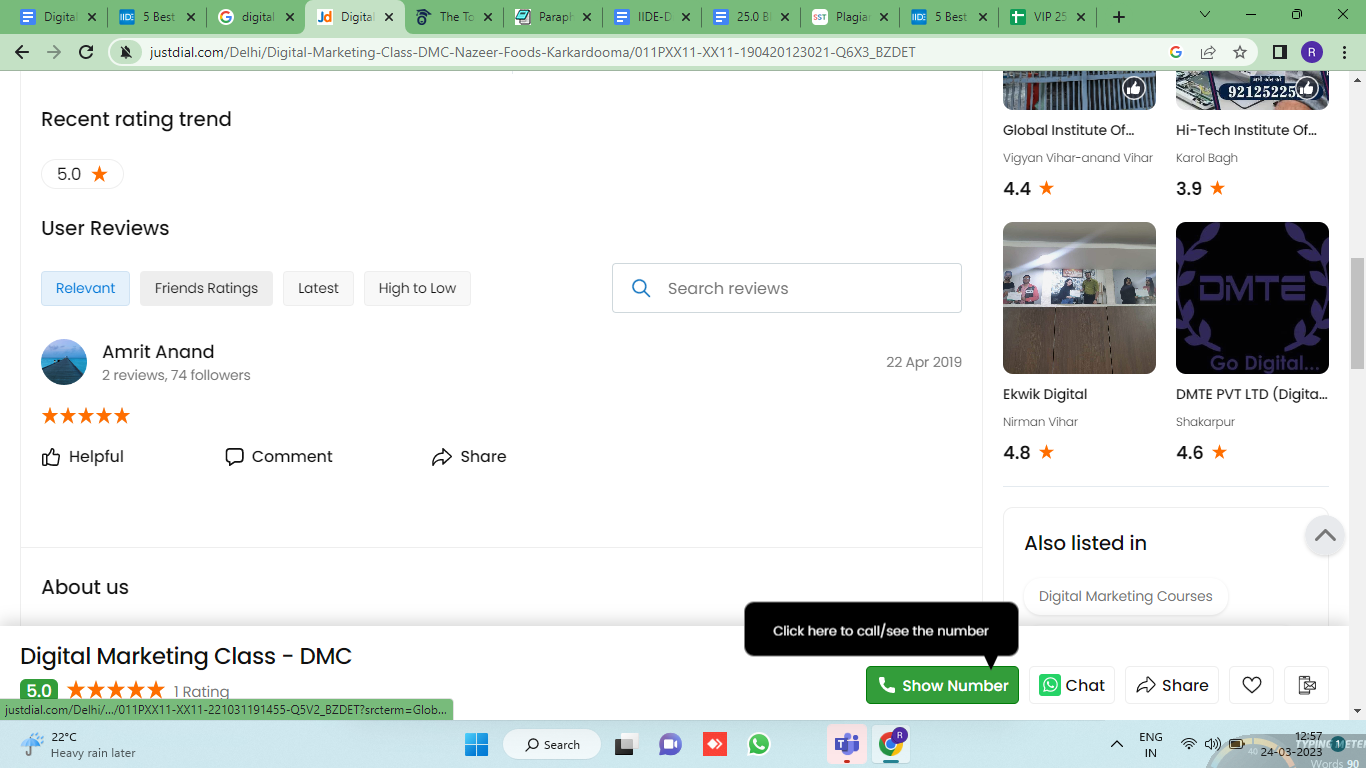Viewport: 1366px width, 768px height.
Task: Click in the Search reviews field
Action: pos(787,288)
